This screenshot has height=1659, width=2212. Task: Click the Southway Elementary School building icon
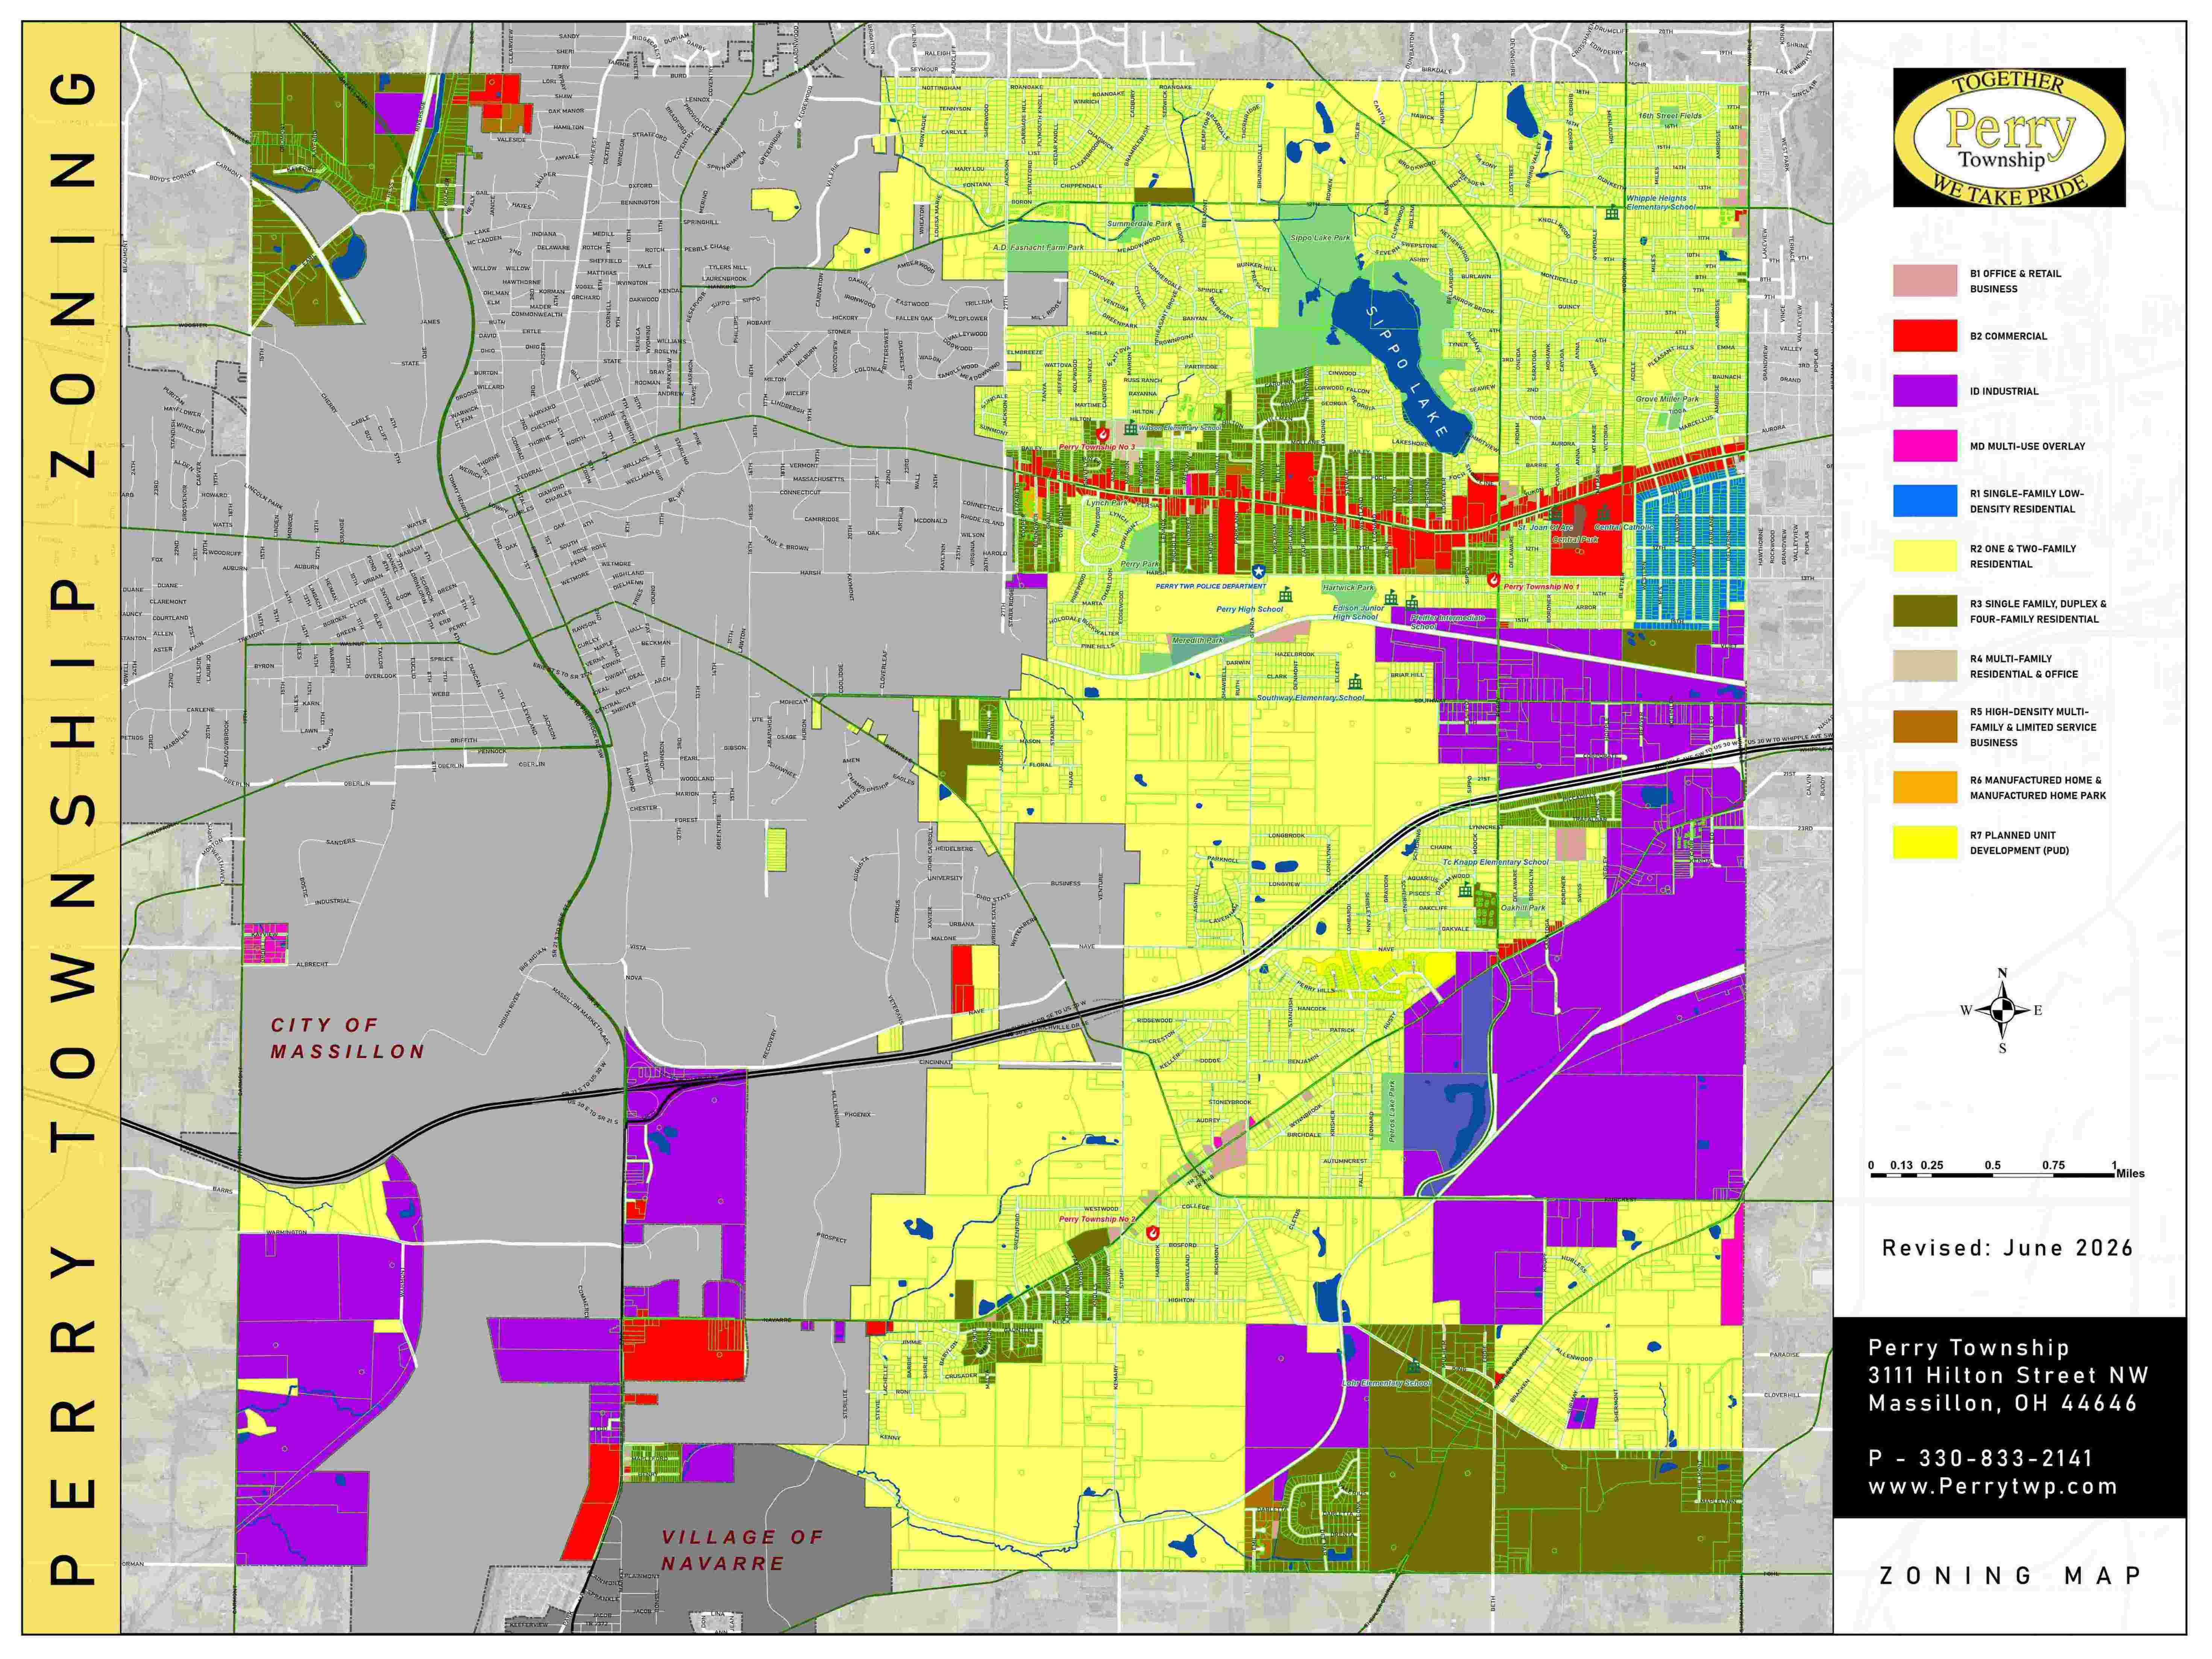(x=1355, y=682)
